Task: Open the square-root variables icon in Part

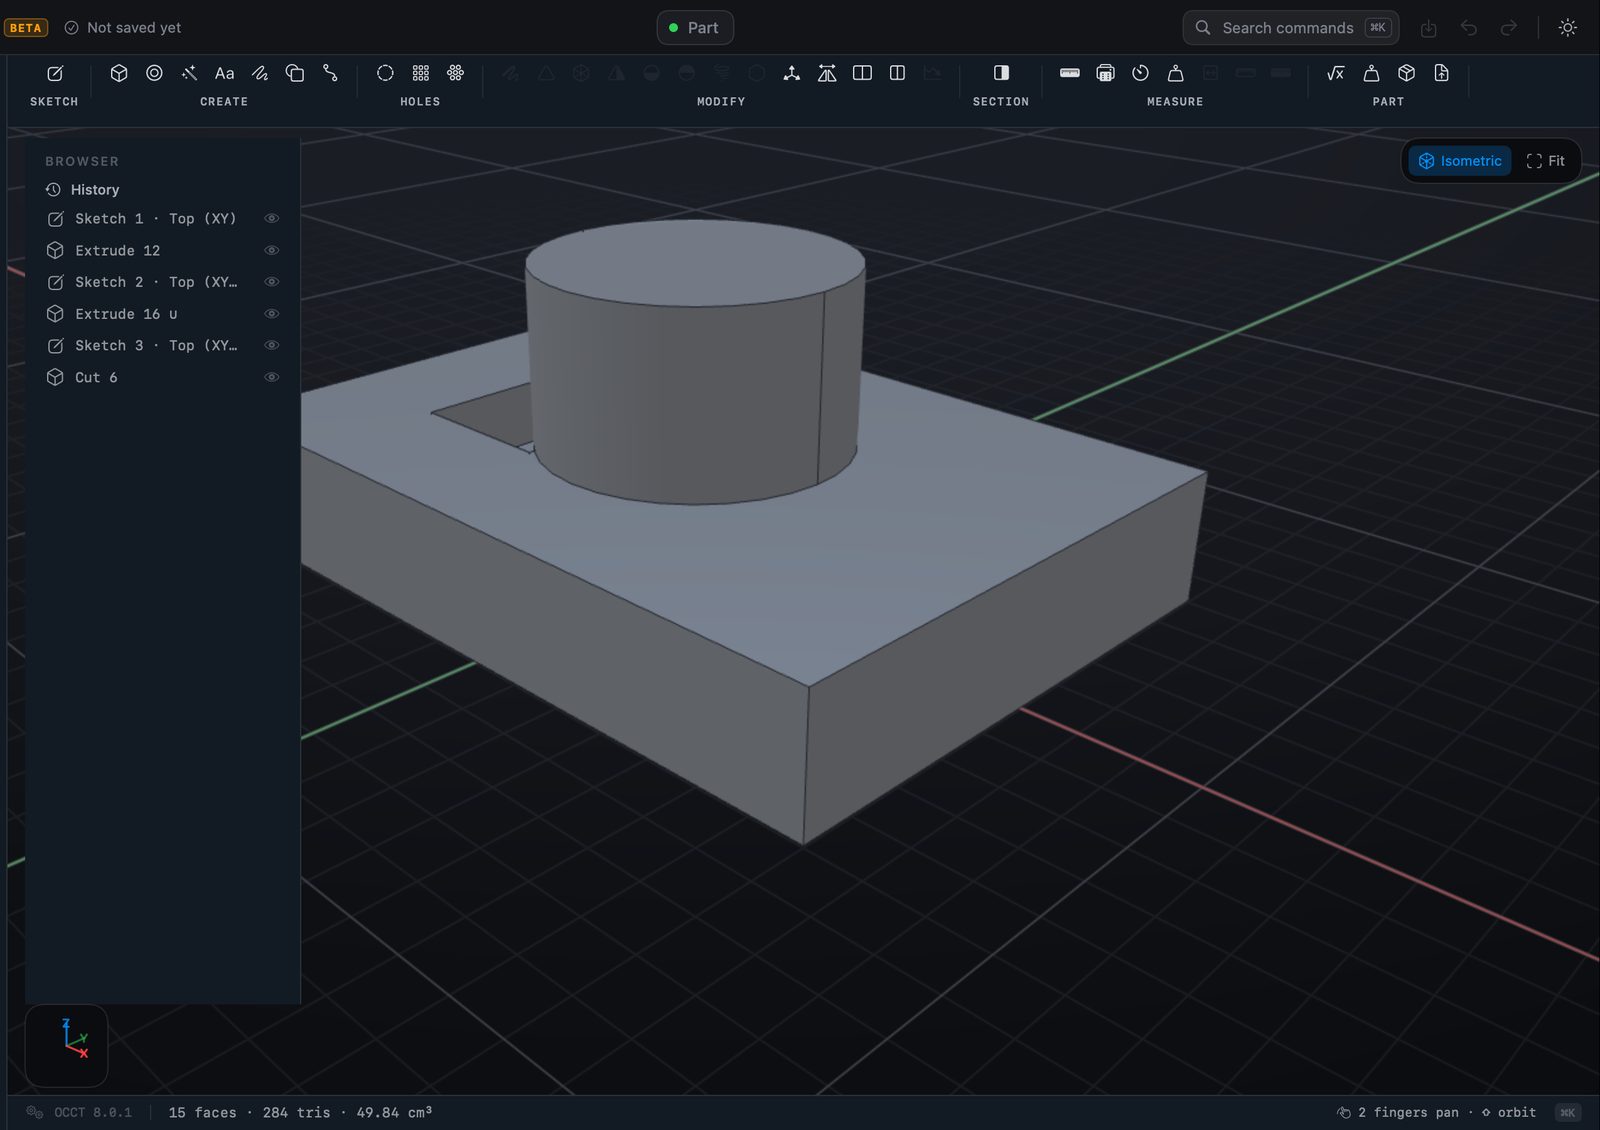Action: pos(1336,73)
